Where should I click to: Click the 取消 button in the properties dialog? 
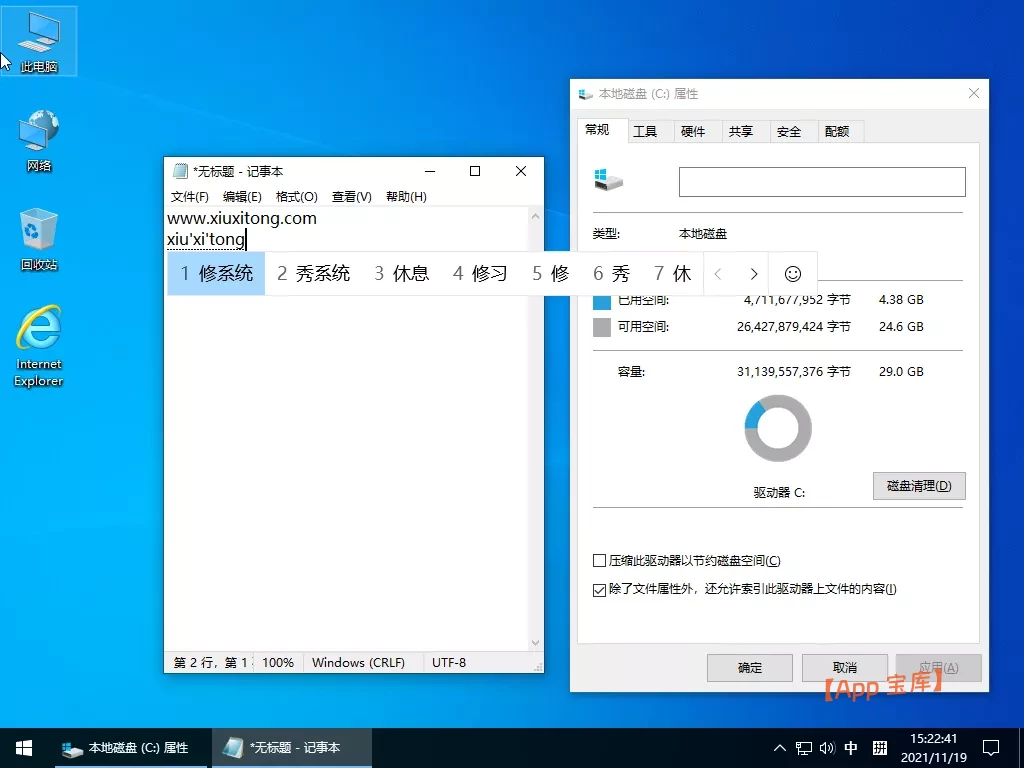point(844,667)
